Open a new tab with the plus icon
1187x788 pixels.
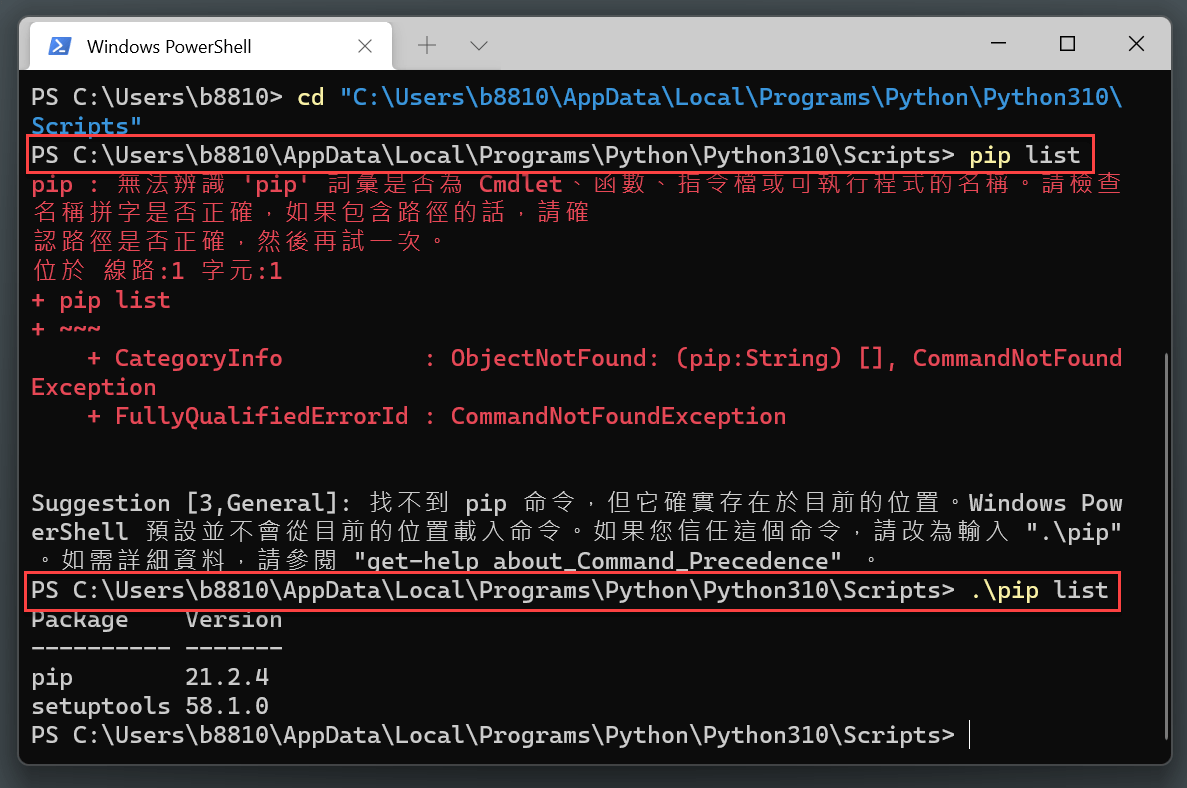click(x=427, y=45)
